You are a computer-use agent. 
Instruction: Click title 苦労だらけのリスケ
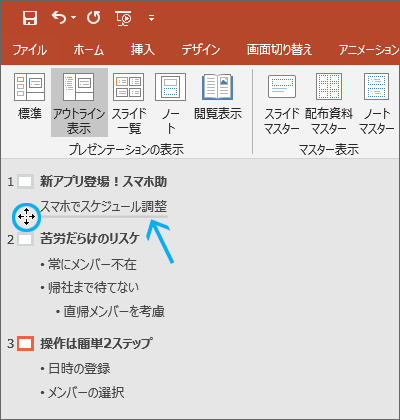pos(89,239)
